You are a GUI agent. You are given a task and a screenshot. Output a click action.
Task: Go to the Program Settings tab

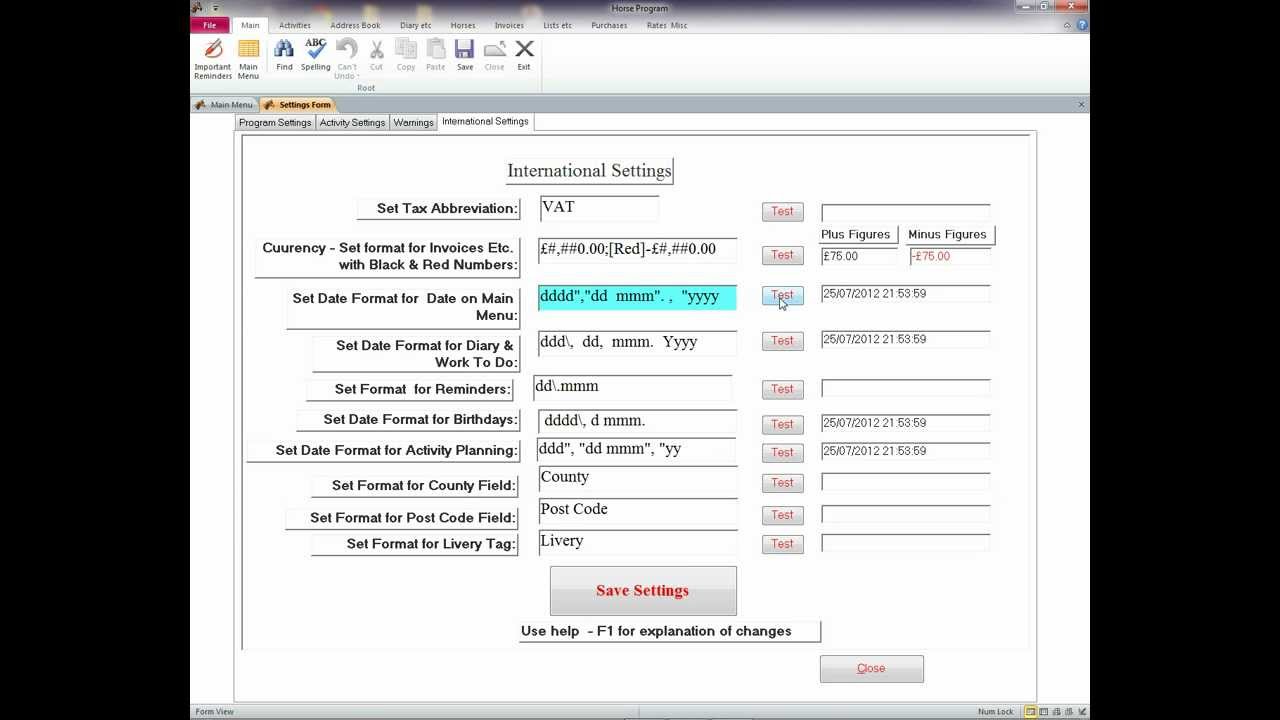pyautogui.click(x=275, y=123)
